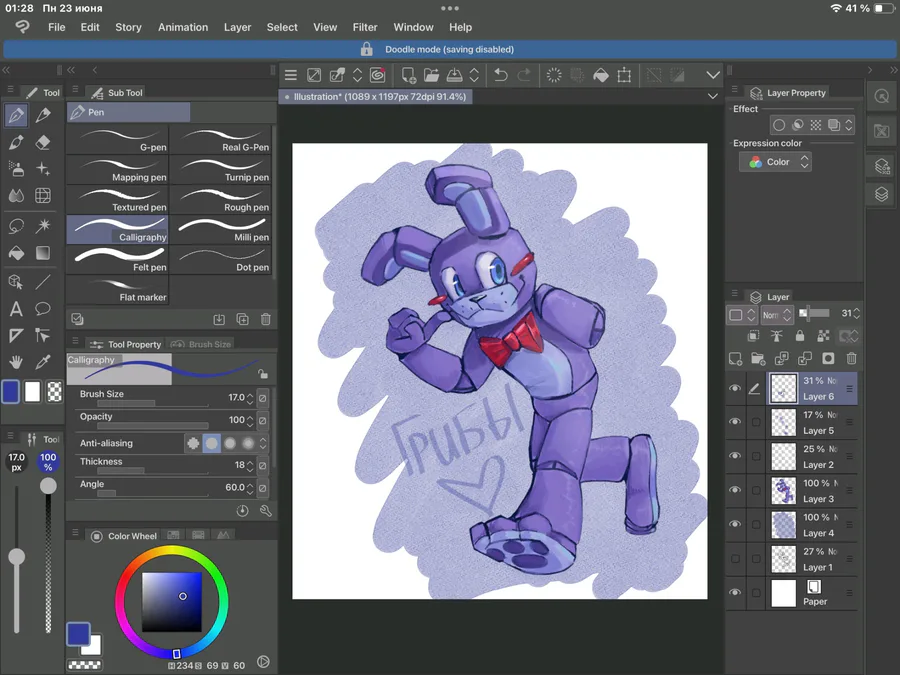Open the Edit menu
The image size is (900, 675).
[90, 27]
